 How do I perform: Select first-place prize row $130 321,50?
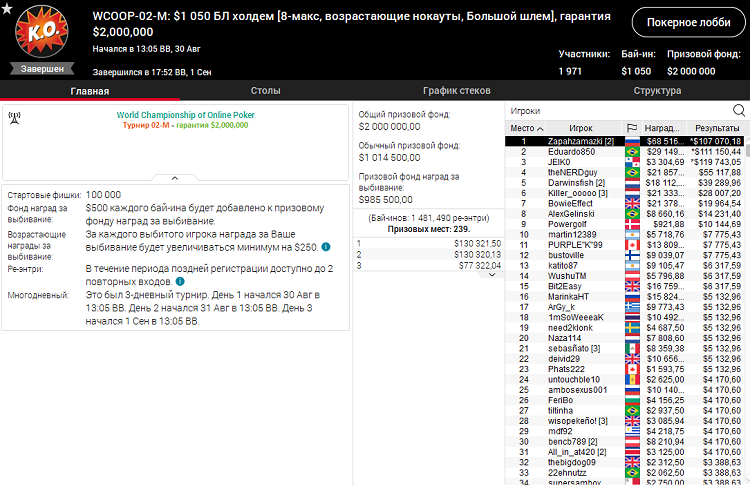(429, 243)
